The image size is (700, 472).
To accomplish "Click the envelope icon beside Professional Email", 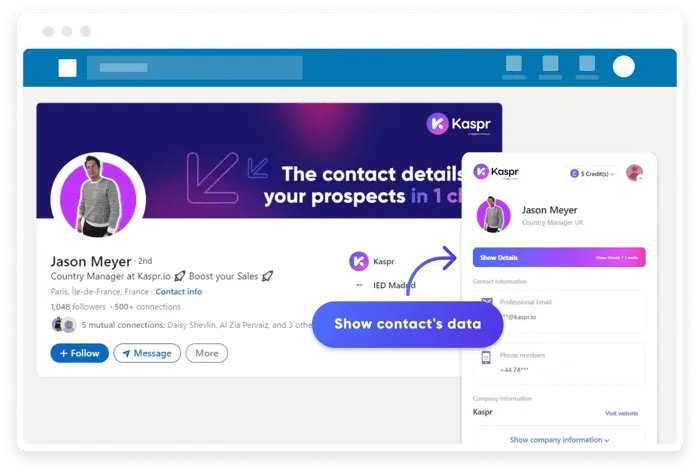I will pos(486,304).
